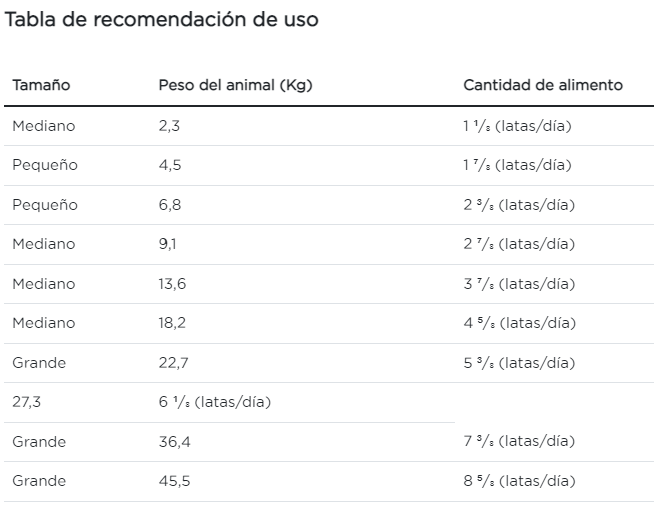Click the weight cell '45,5'
This screenshot has width=654, height=513.
pos(174,481)
